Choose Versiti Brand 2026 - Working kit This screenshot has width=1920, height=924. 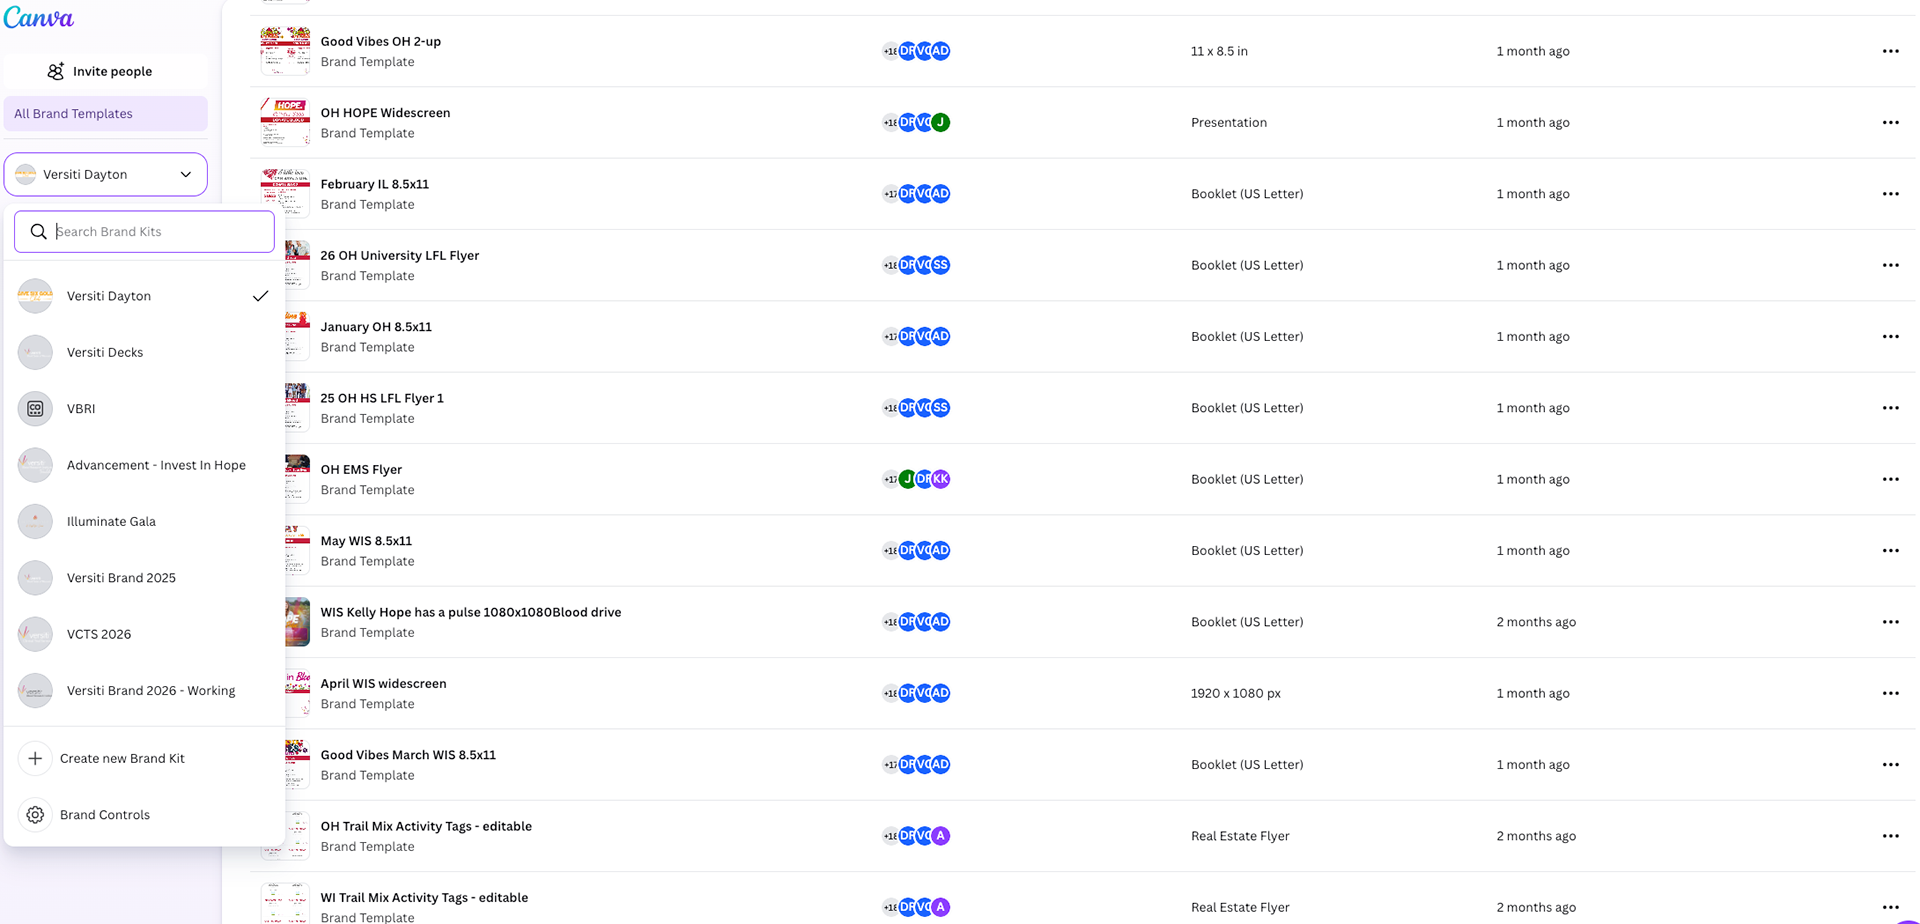coord(144,691)
